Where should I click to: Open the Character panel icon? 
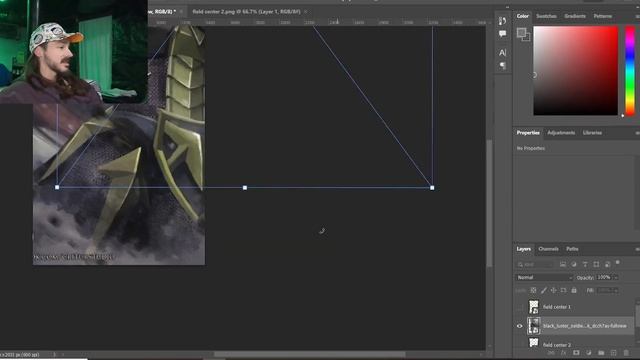click(502, 53)
